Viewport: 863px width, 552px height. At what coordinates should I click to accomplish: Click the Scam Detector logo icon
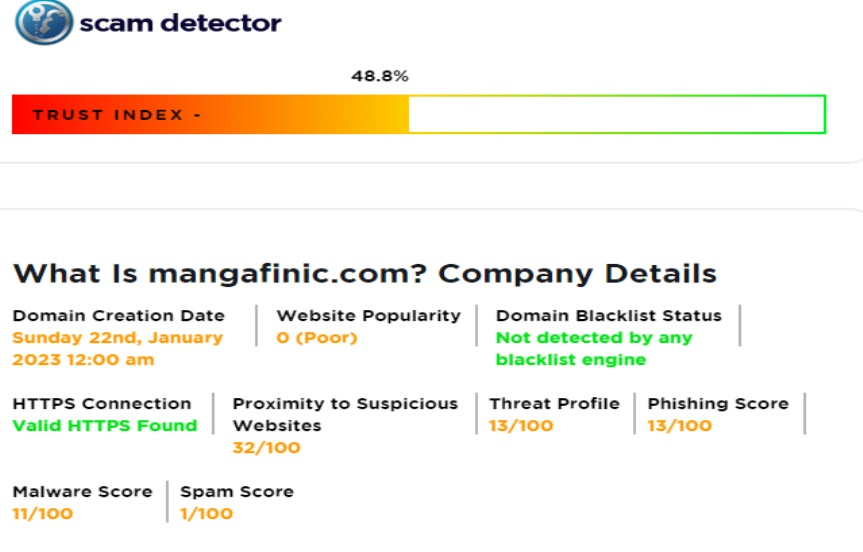(43, 22)
